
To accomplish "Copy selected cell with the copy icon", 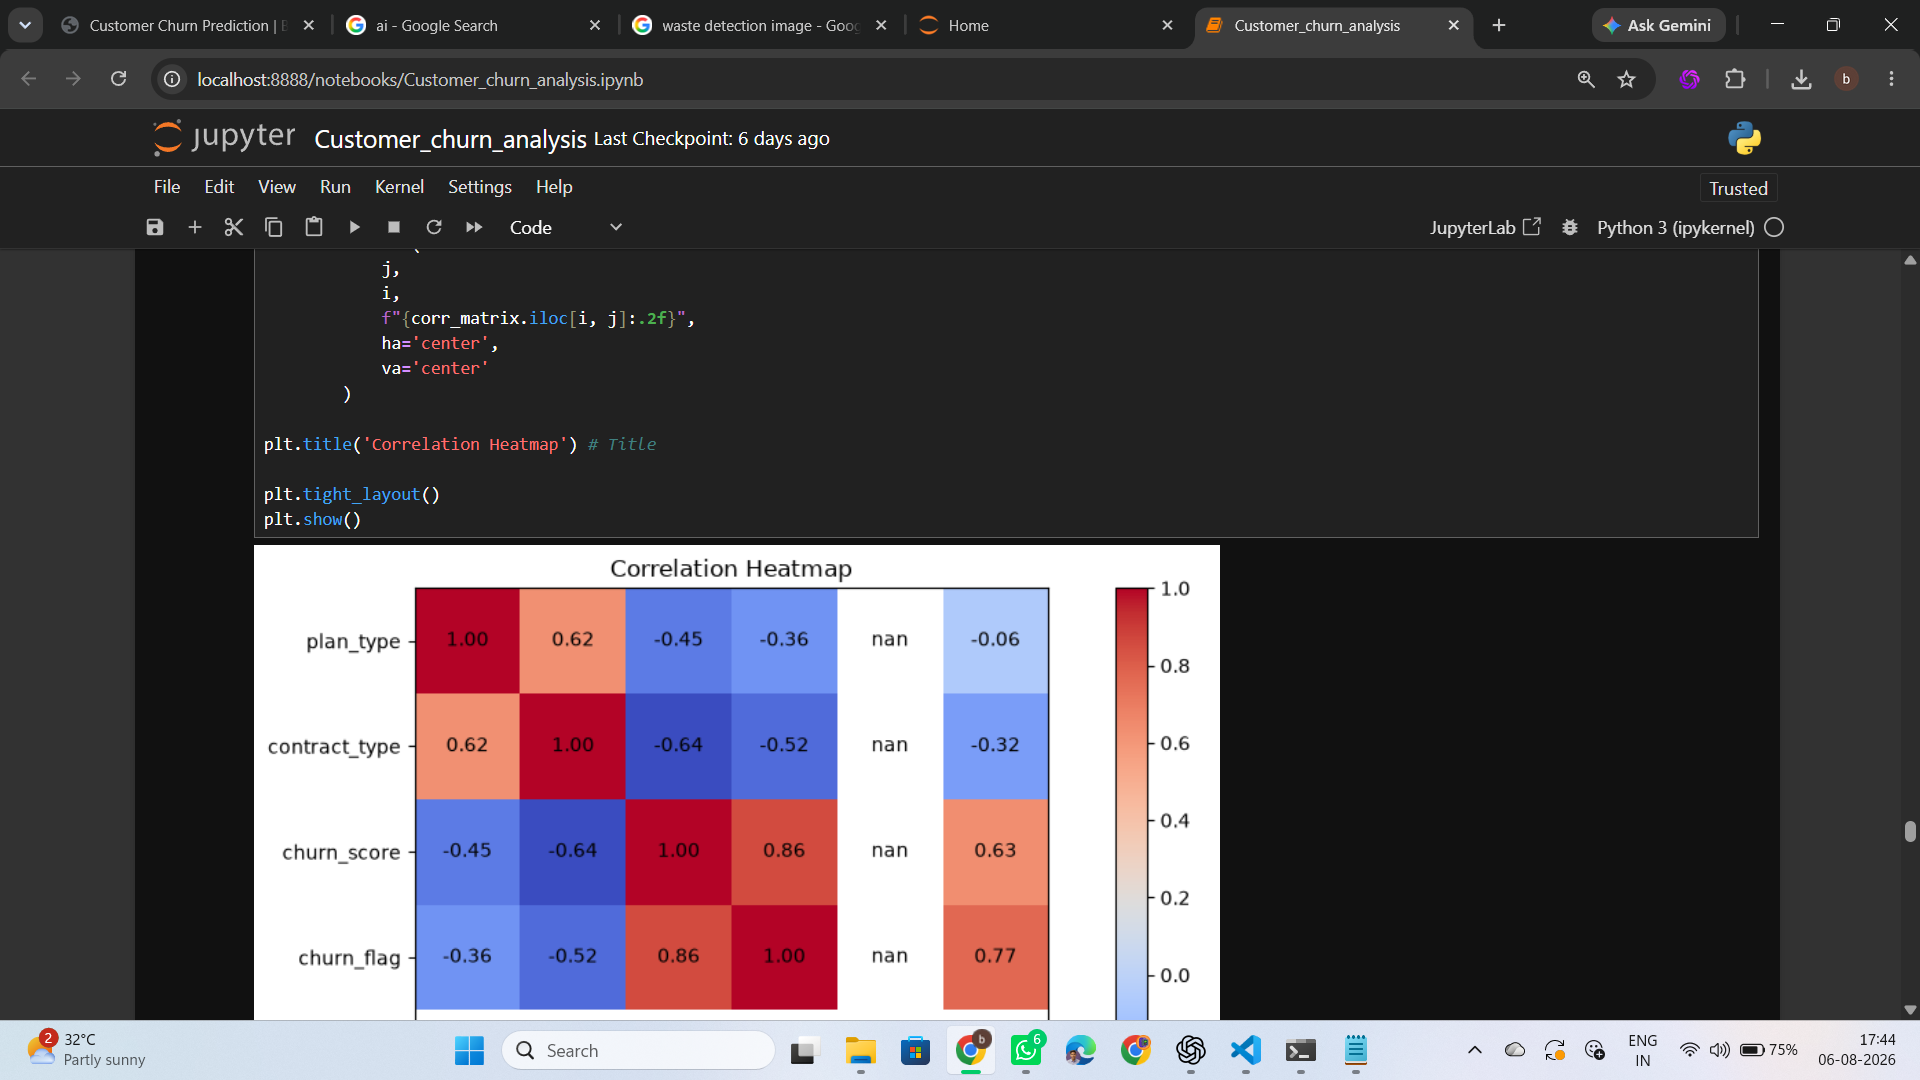I will point(274,228).
